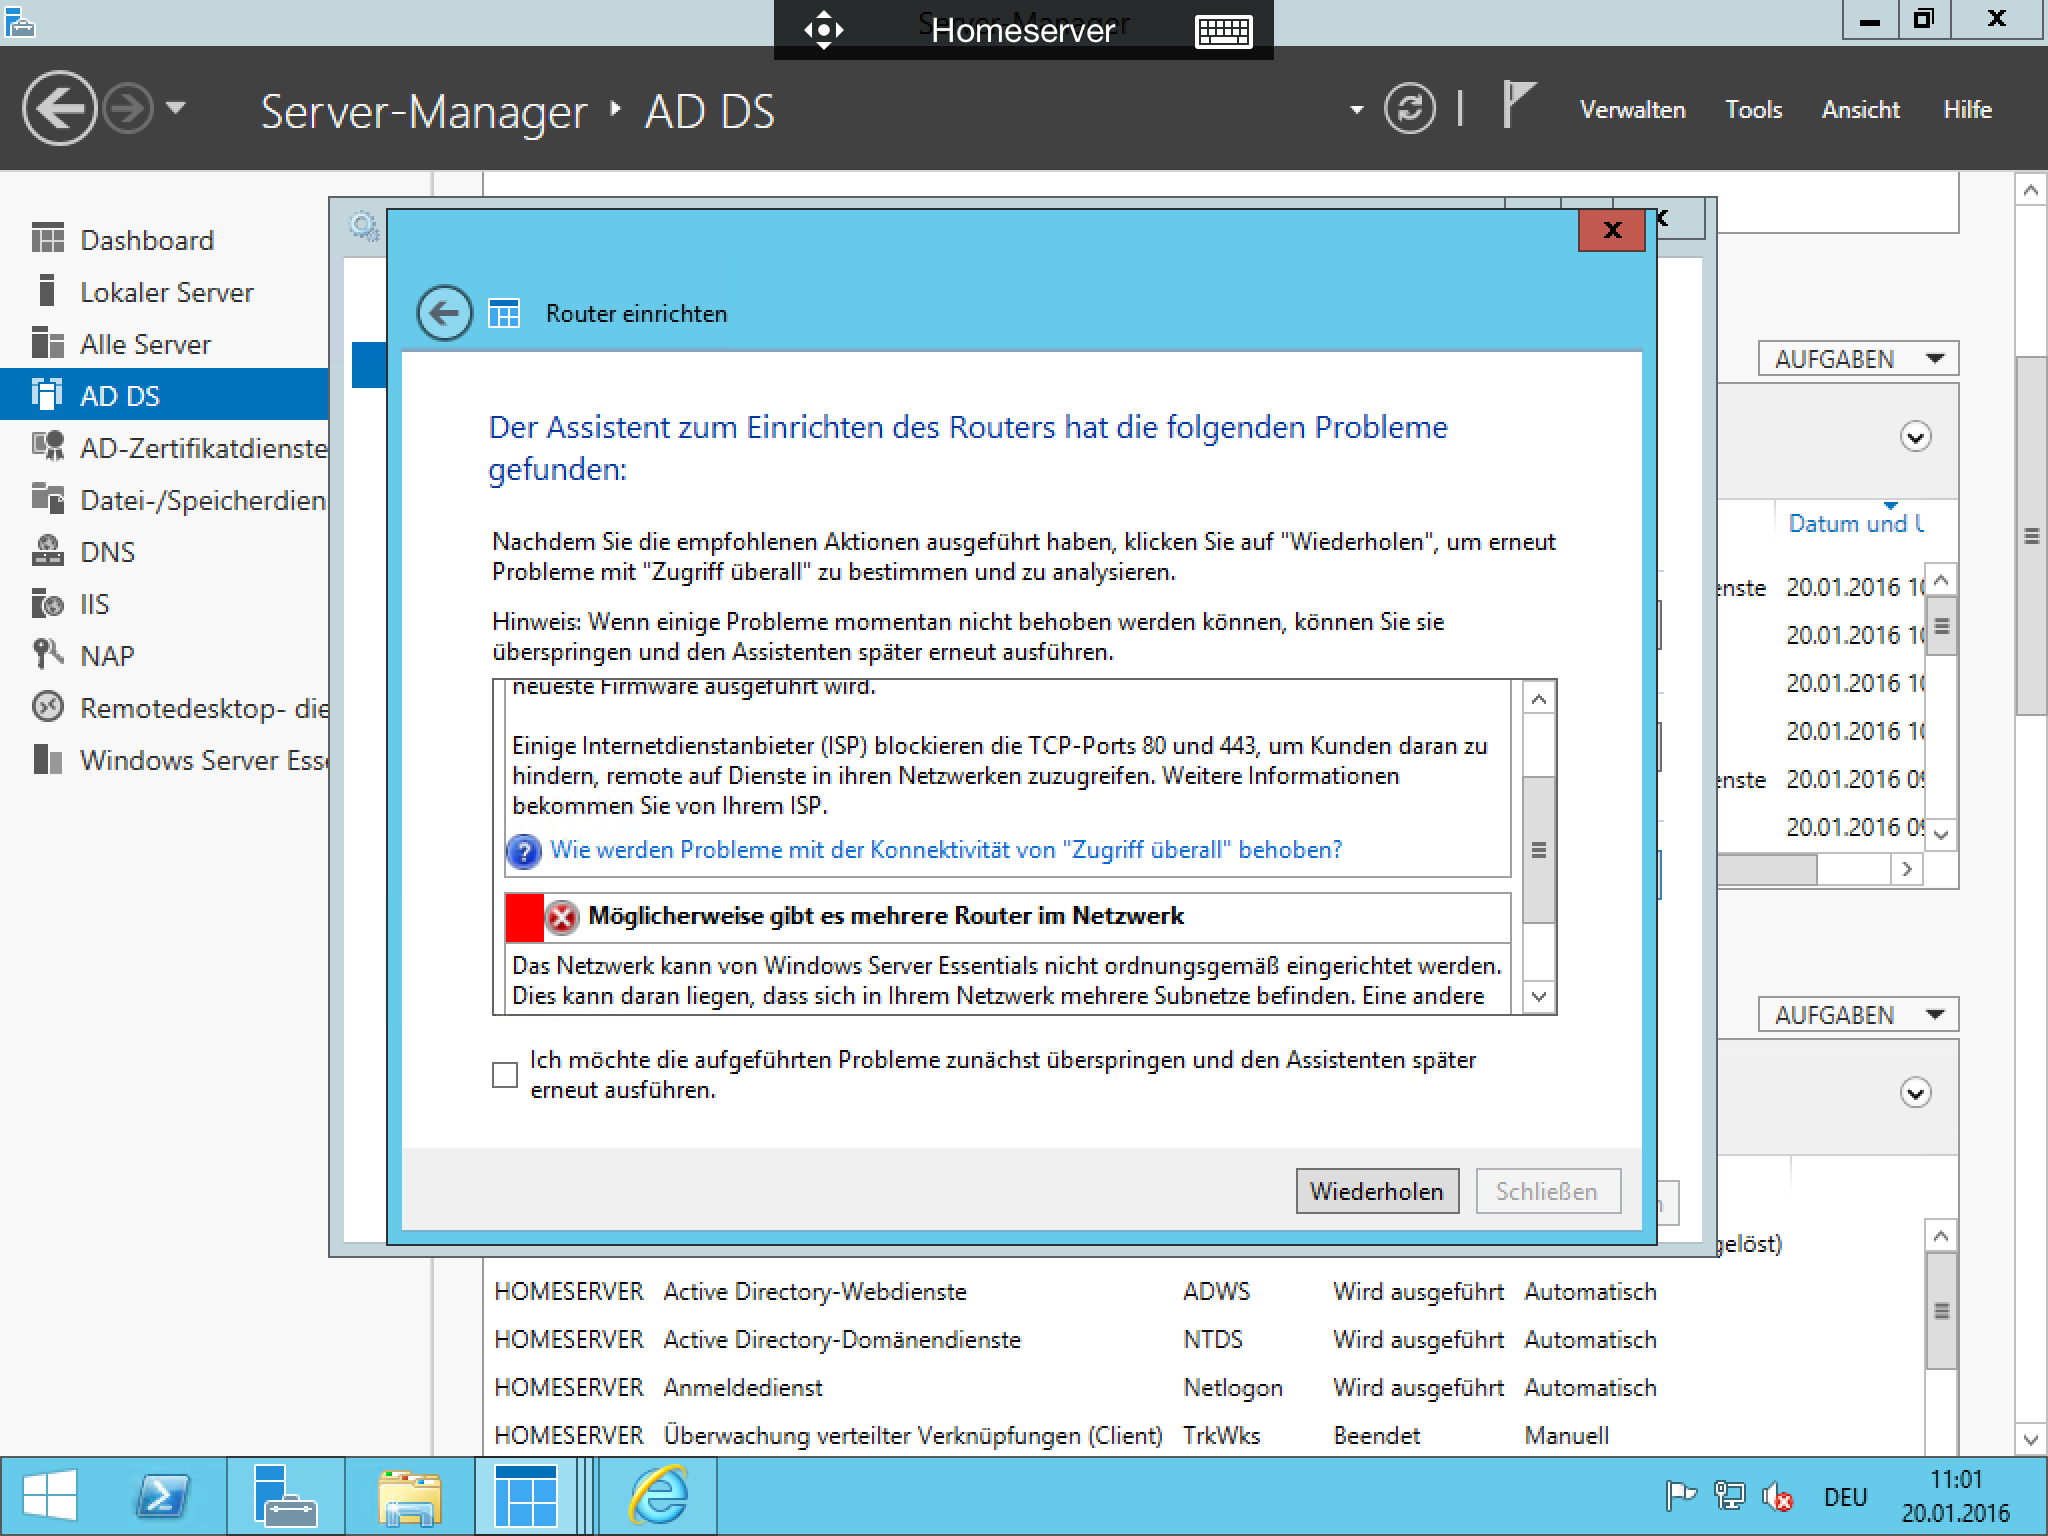
Task: Click the DNS role icon
Action: tap(47, 550)
